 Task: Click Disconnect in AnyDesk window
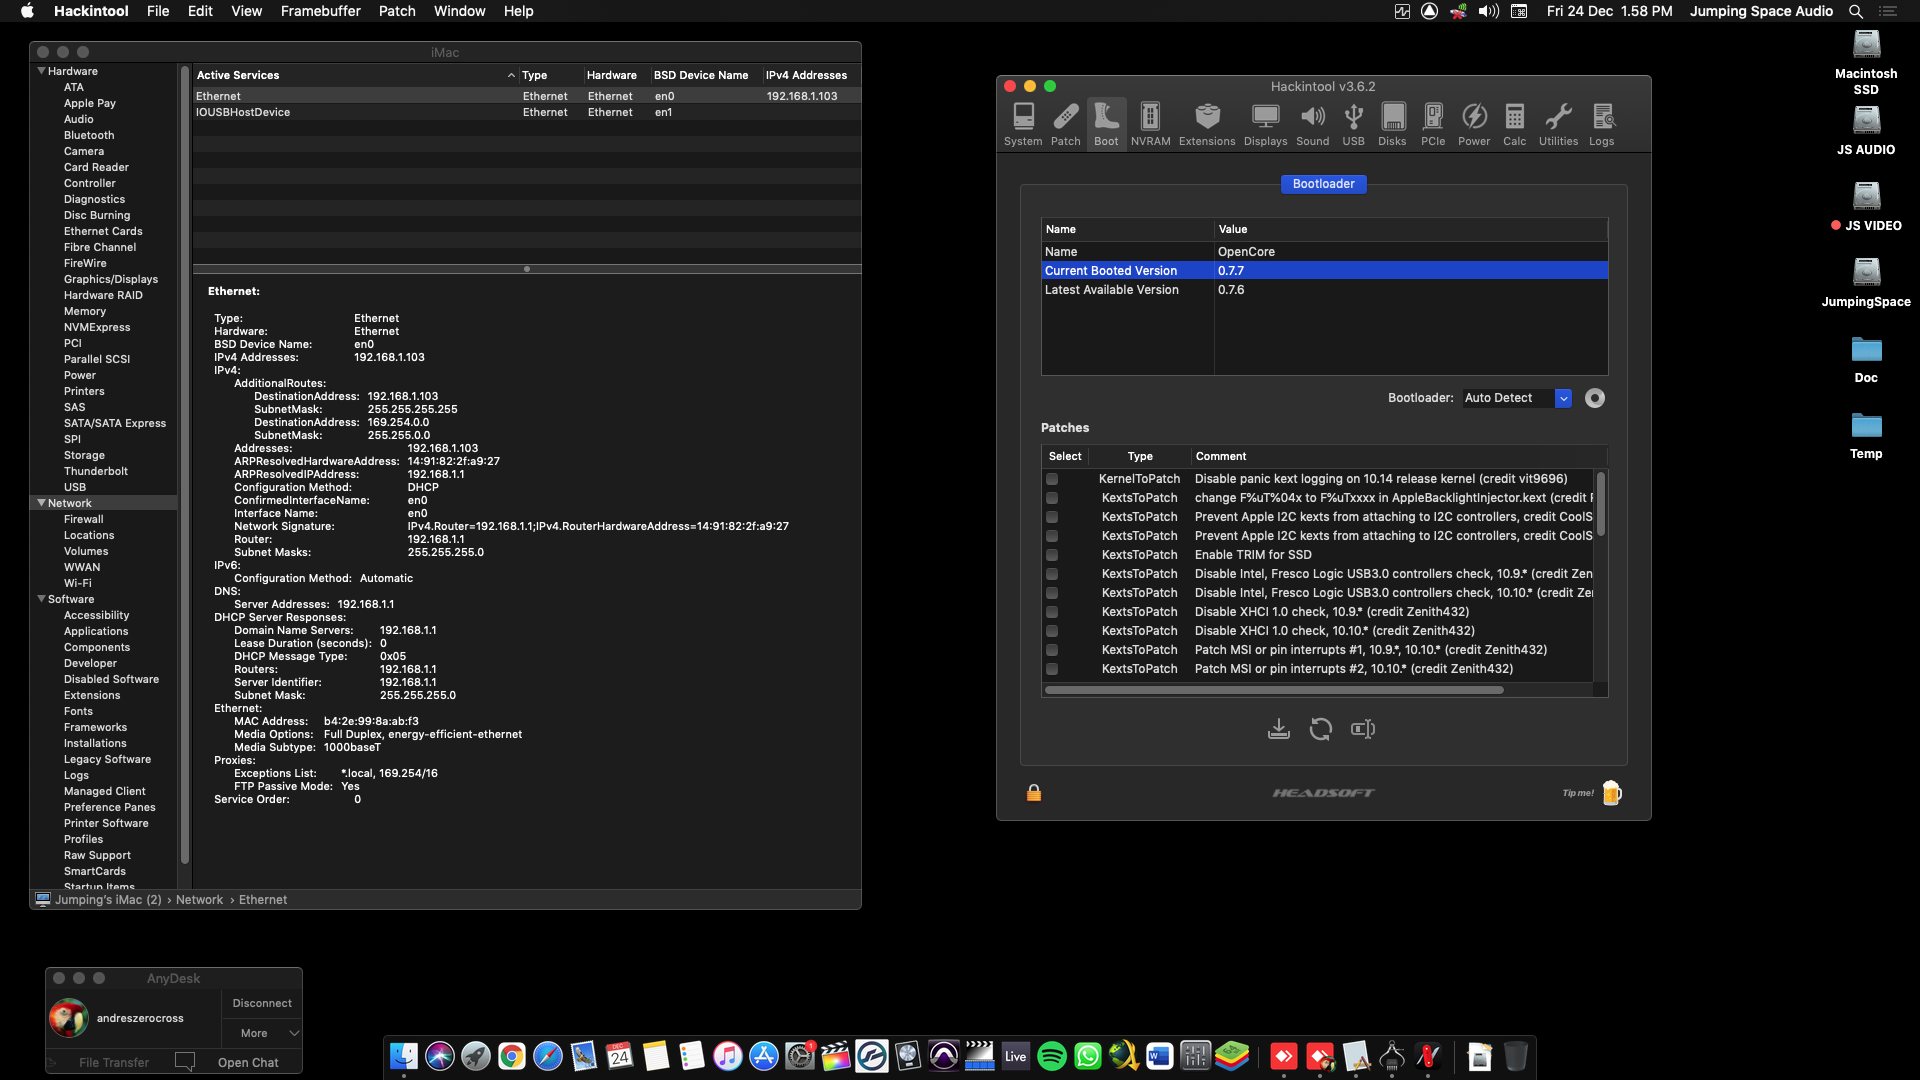tap(262, 1003)
